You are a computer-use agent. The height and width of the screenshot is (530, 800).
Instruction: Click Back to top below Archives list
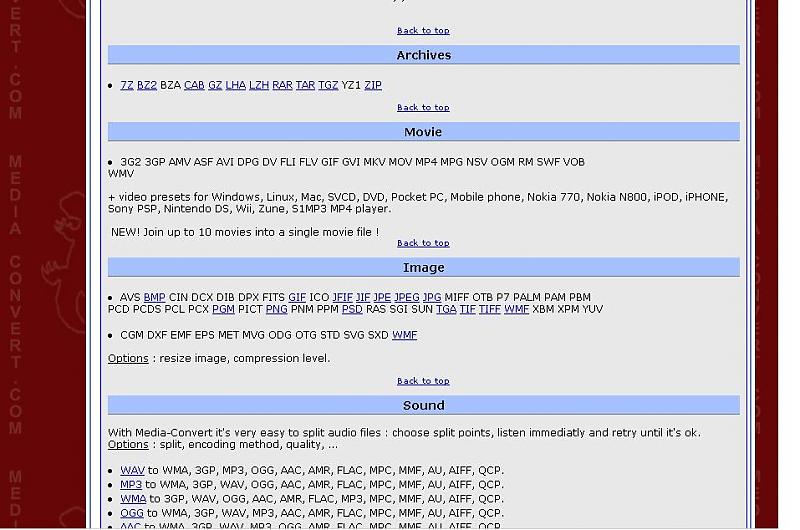pos(423,108)
